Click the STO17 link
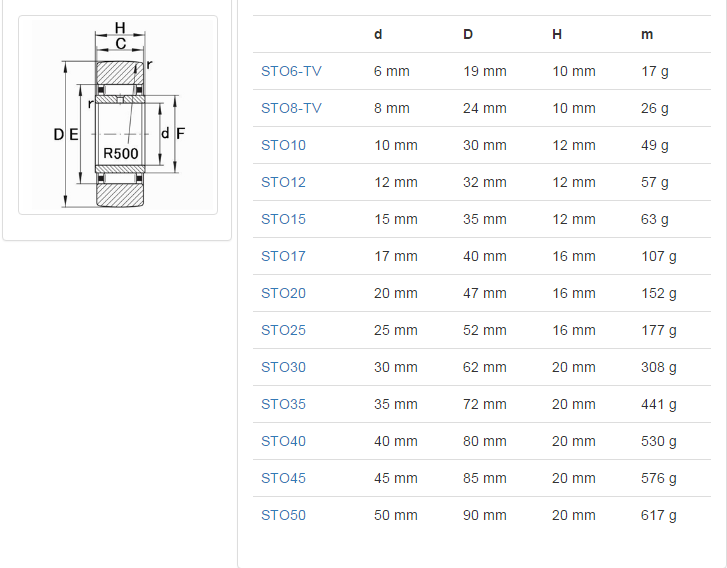727x568 pixels. click(x=283, y=256)
